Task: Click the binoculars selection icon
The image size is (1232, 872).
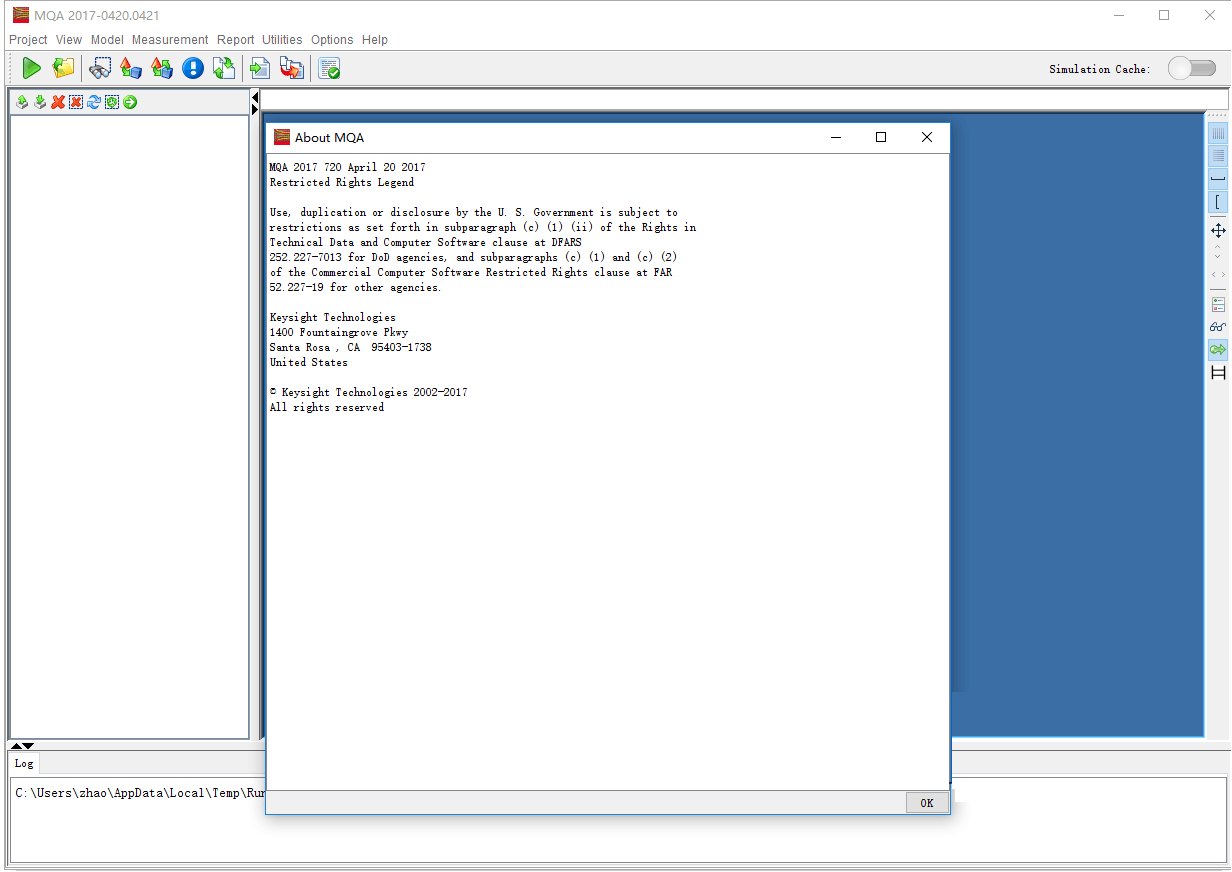Action: pyautogui.click(x=100, y=68)
